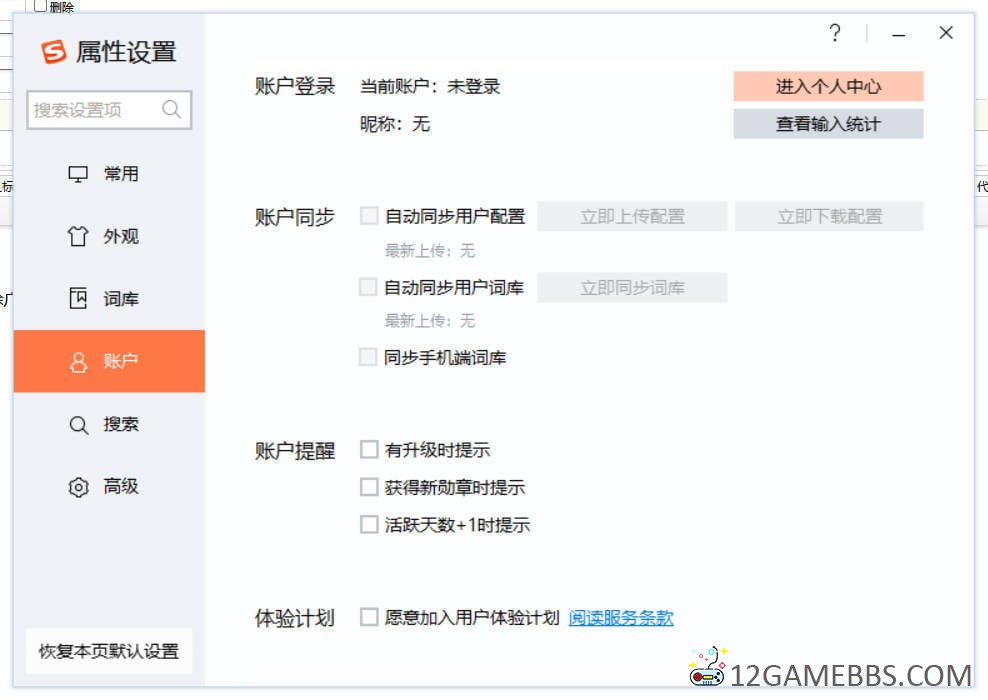Click 恢复本页默认设置 button
The height and width of the screenshot is (700, 988).
(109, 651)
